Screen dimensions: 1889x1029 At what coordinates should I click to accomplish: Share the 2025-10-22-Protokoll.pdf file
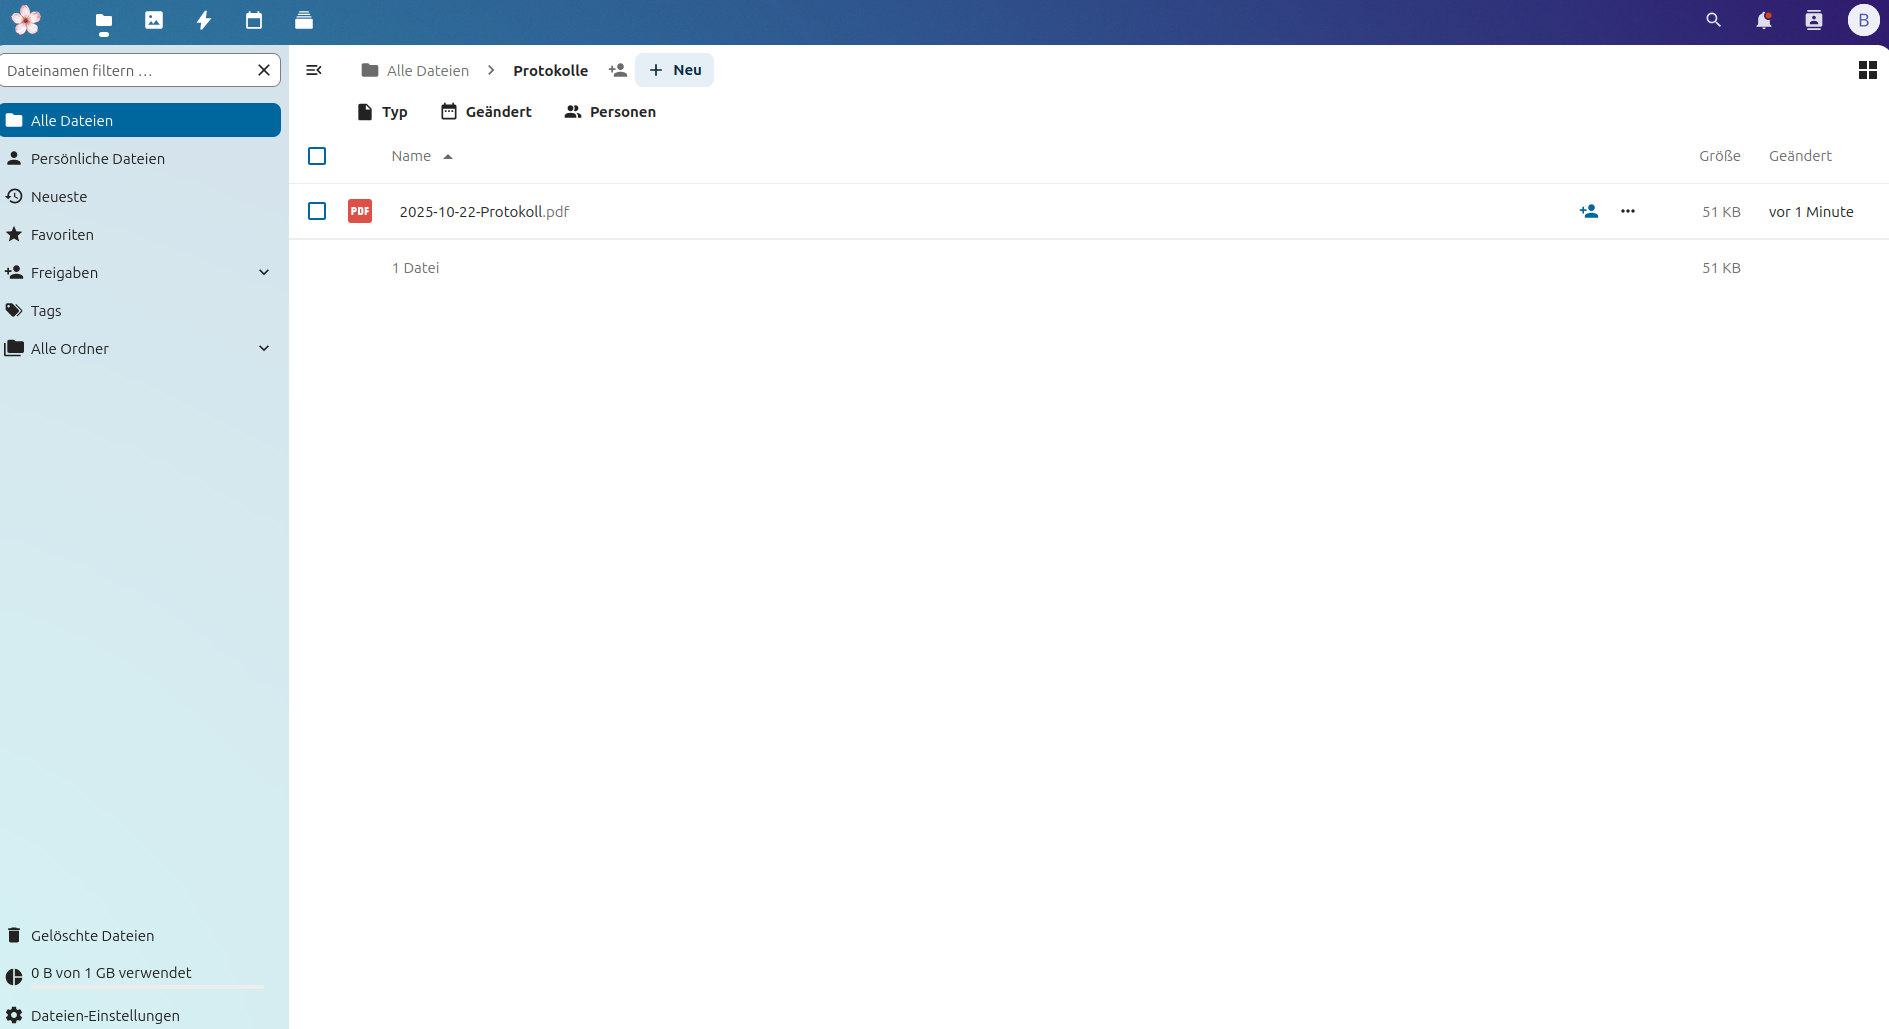1588,211
